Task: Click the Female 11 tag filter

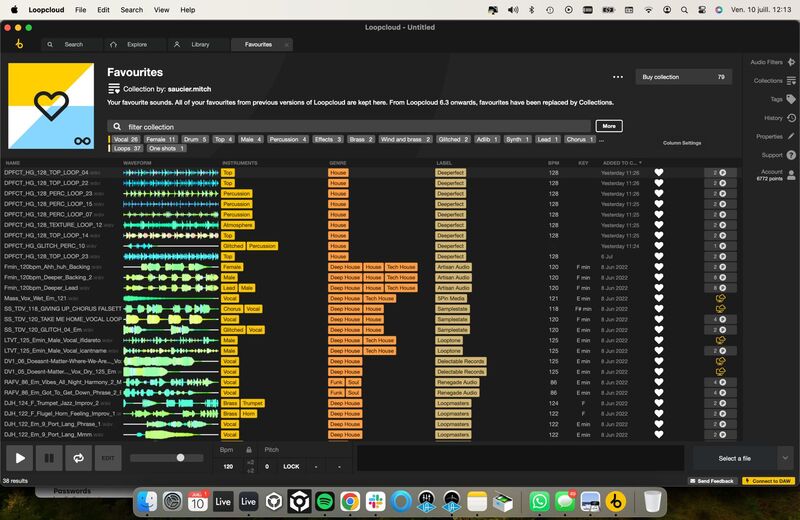Action: tap(160, 139)
